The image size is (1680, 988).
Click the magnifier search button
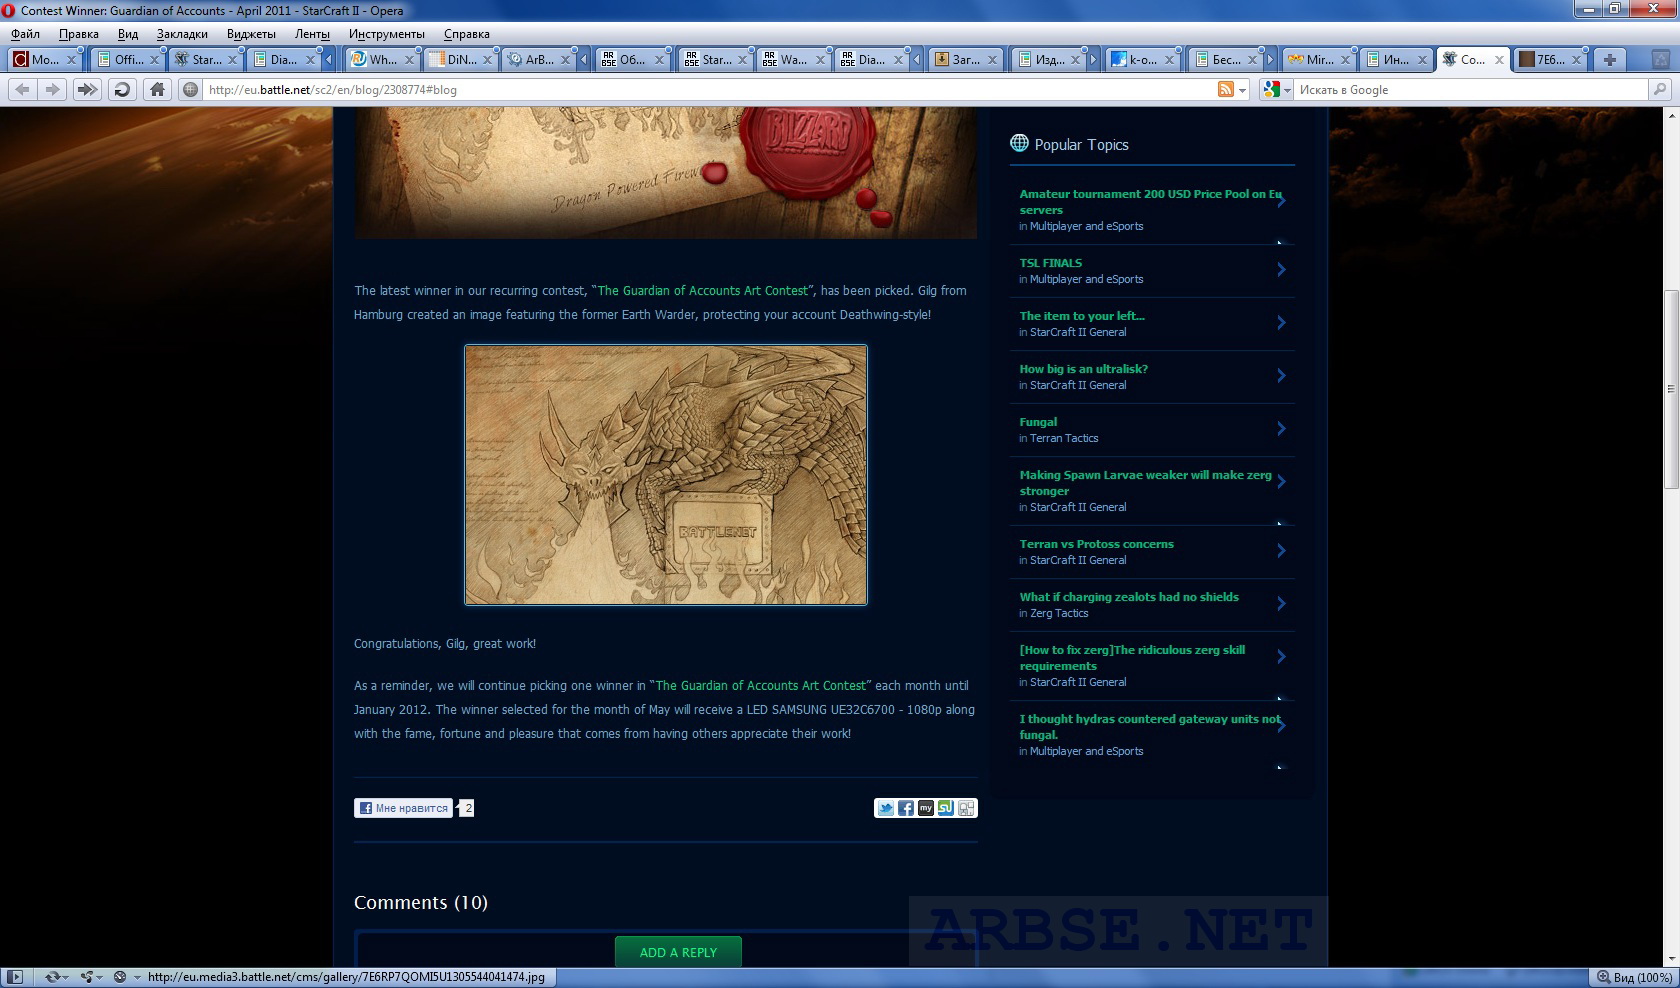1660,89
